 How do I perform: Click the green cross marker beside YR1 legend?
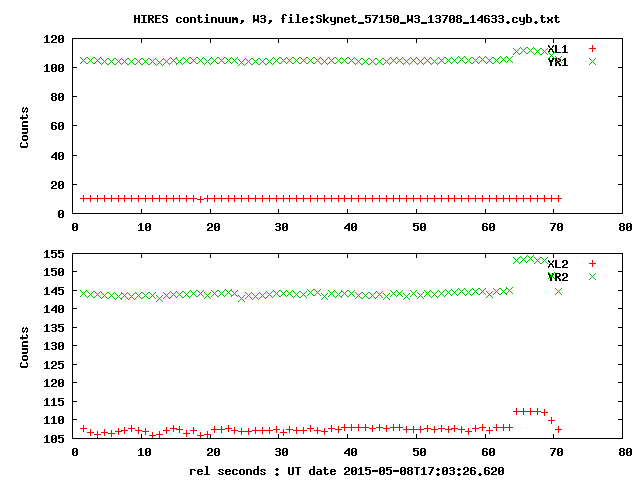tap(592, 62)
